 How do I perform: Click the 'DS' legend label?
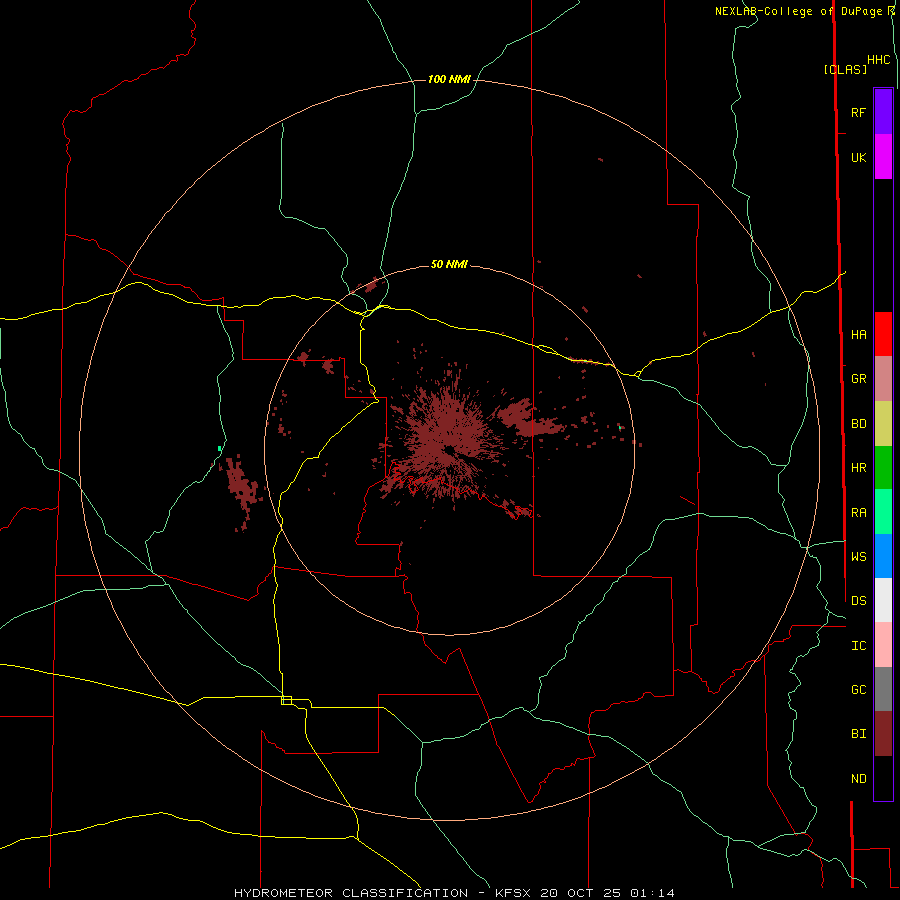[x=858, y=601]
